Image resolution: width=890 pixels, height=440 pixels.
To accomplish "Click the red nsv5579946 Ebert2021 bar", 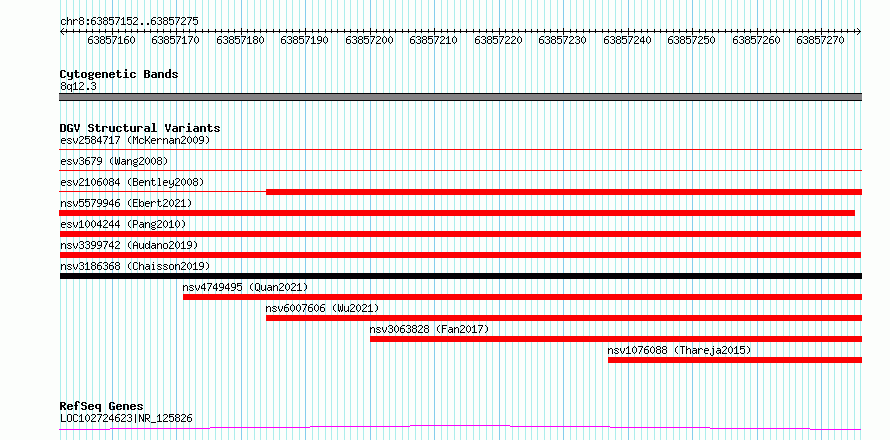I will [x=457, y=213].
